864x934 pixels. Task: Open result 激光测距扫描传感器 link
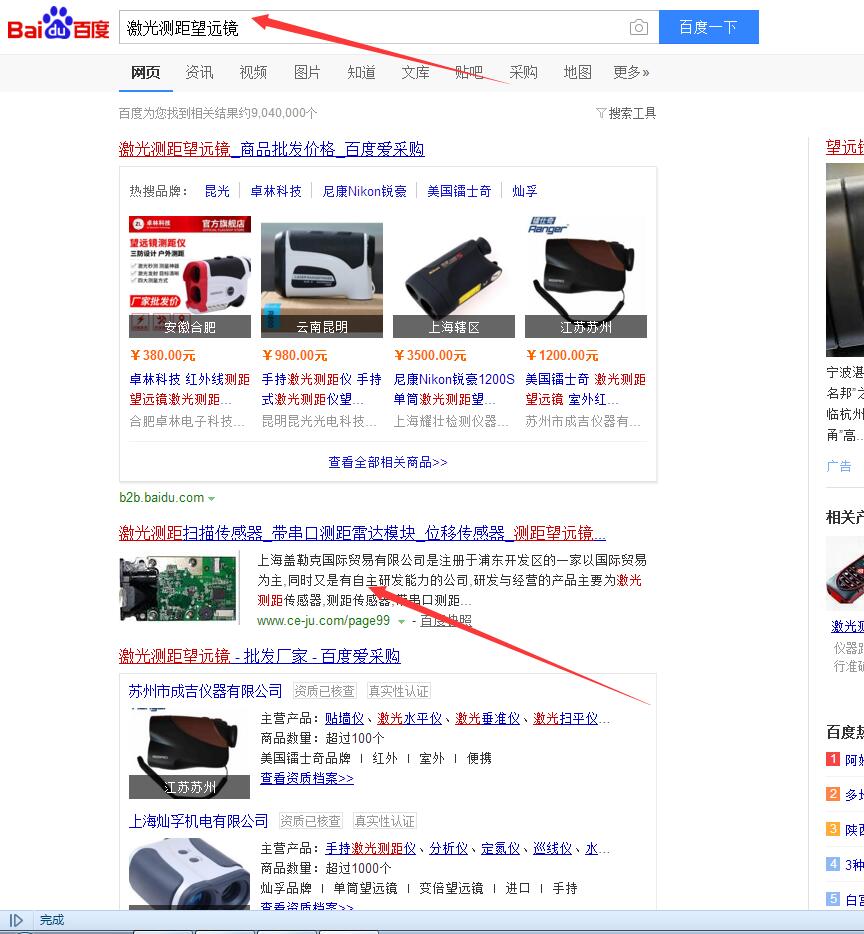coord(362,533)
